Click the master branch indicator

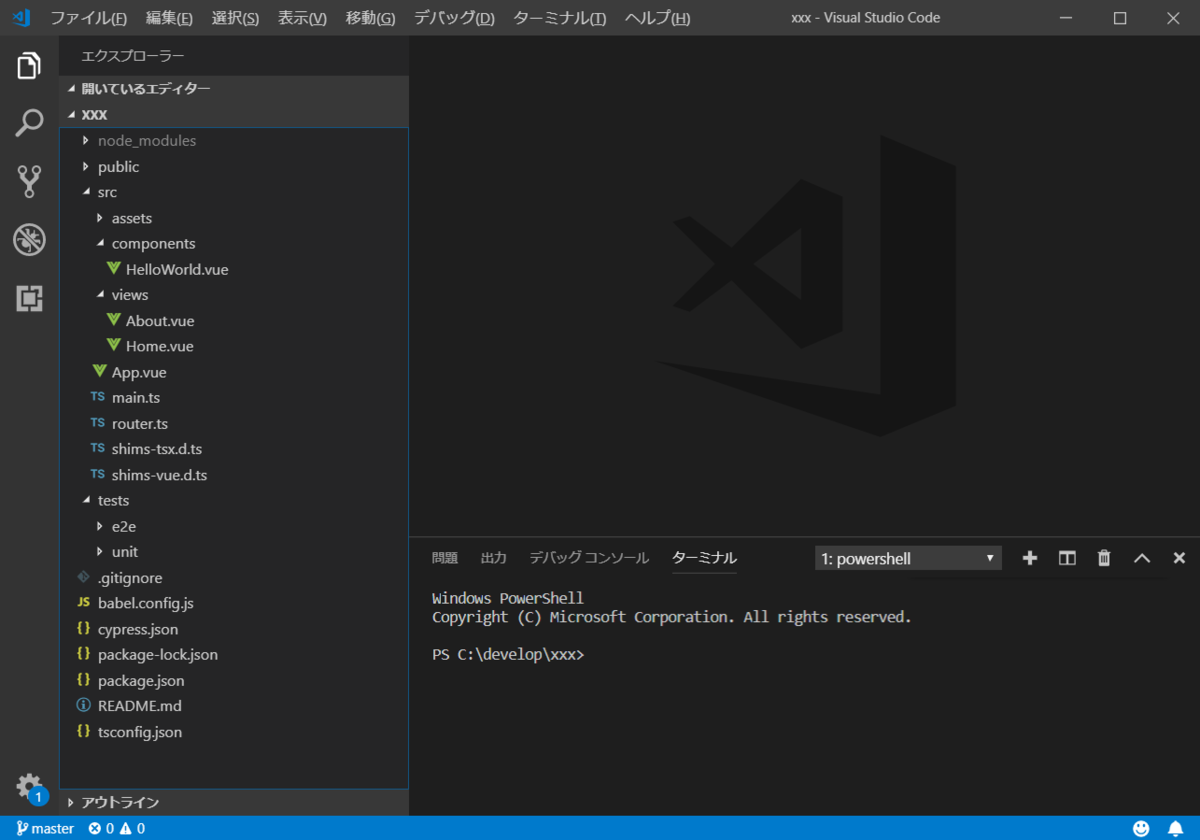pos(45,828)
